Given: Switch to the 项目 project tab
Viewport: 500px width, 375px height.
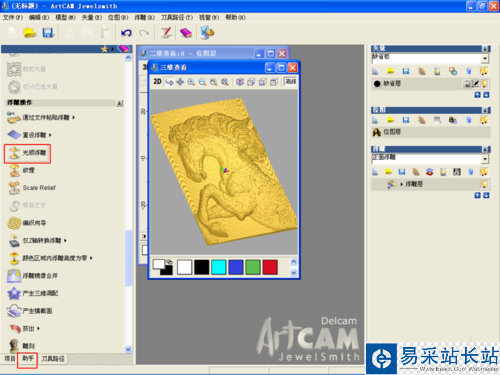Looking at the screenshot, I should 9,359.
